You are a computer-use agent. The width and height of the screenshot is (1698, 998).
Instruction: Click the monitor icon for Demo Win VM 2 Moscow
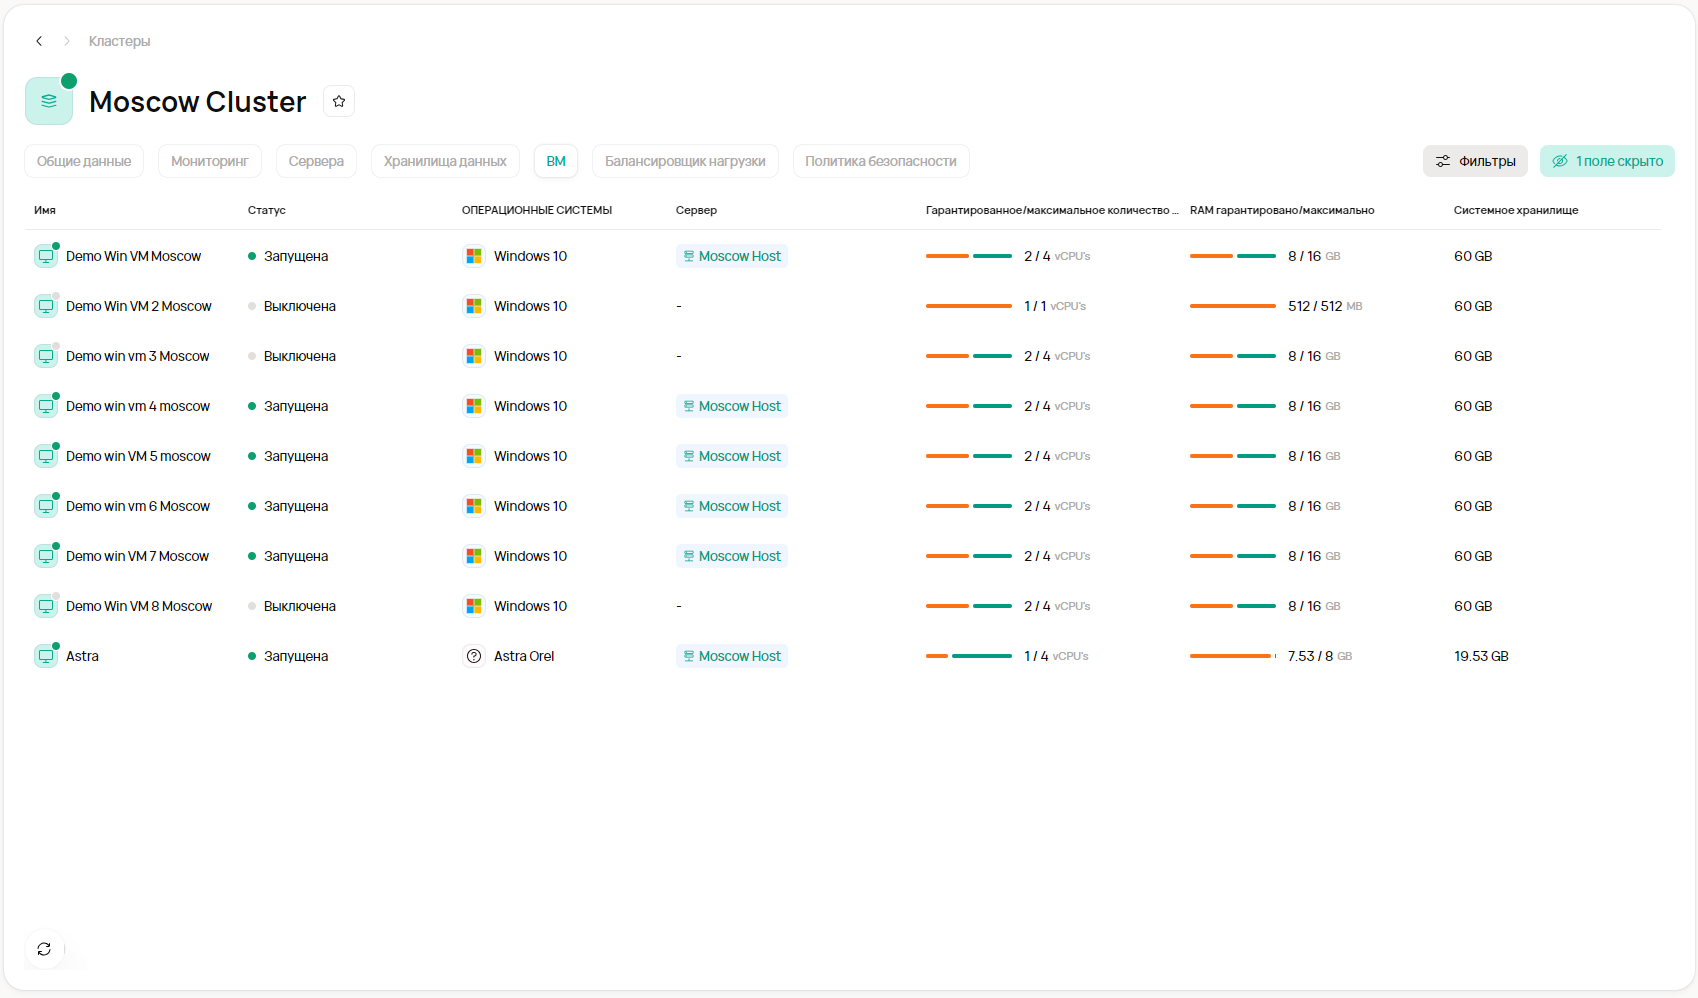click(46, 306)
